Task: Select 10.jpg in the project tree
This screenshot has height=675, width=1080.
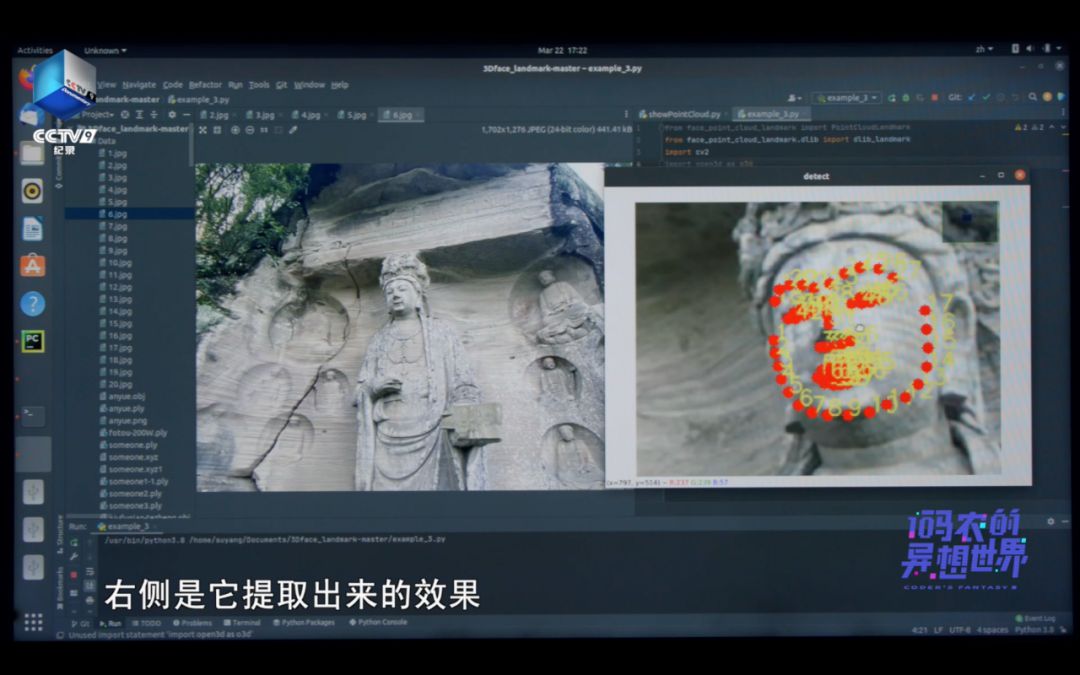Action: (x=119, y=263)
